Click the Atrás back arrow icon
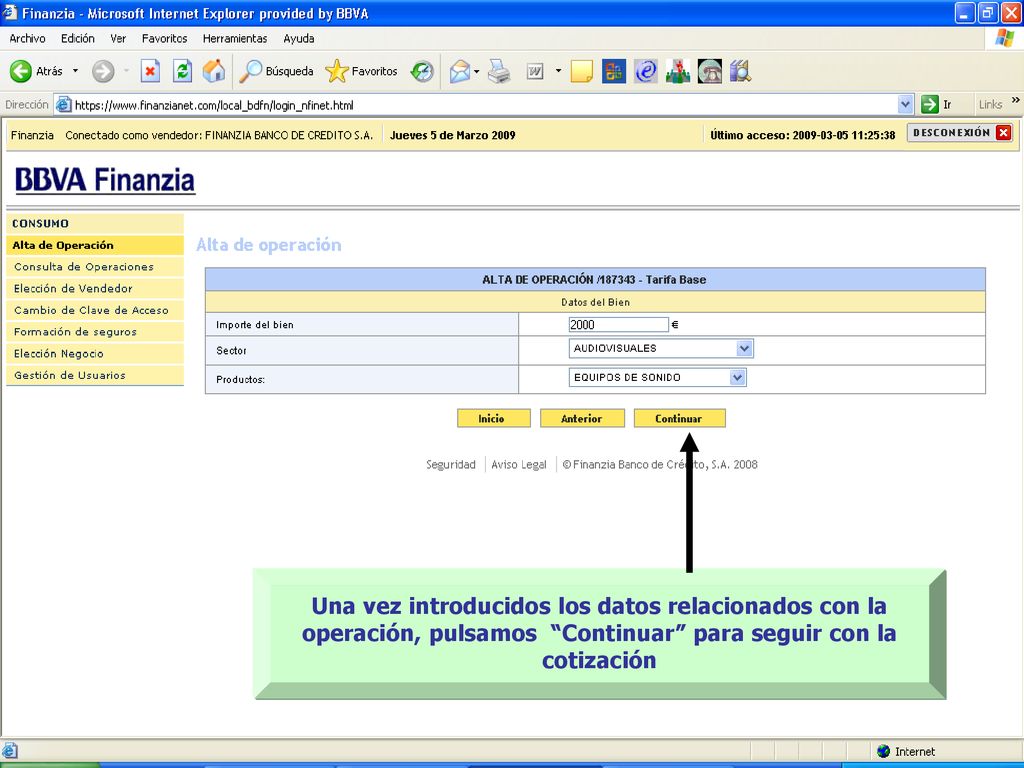This screenshot has height=768, width=1024. click(x=21, y=71)
